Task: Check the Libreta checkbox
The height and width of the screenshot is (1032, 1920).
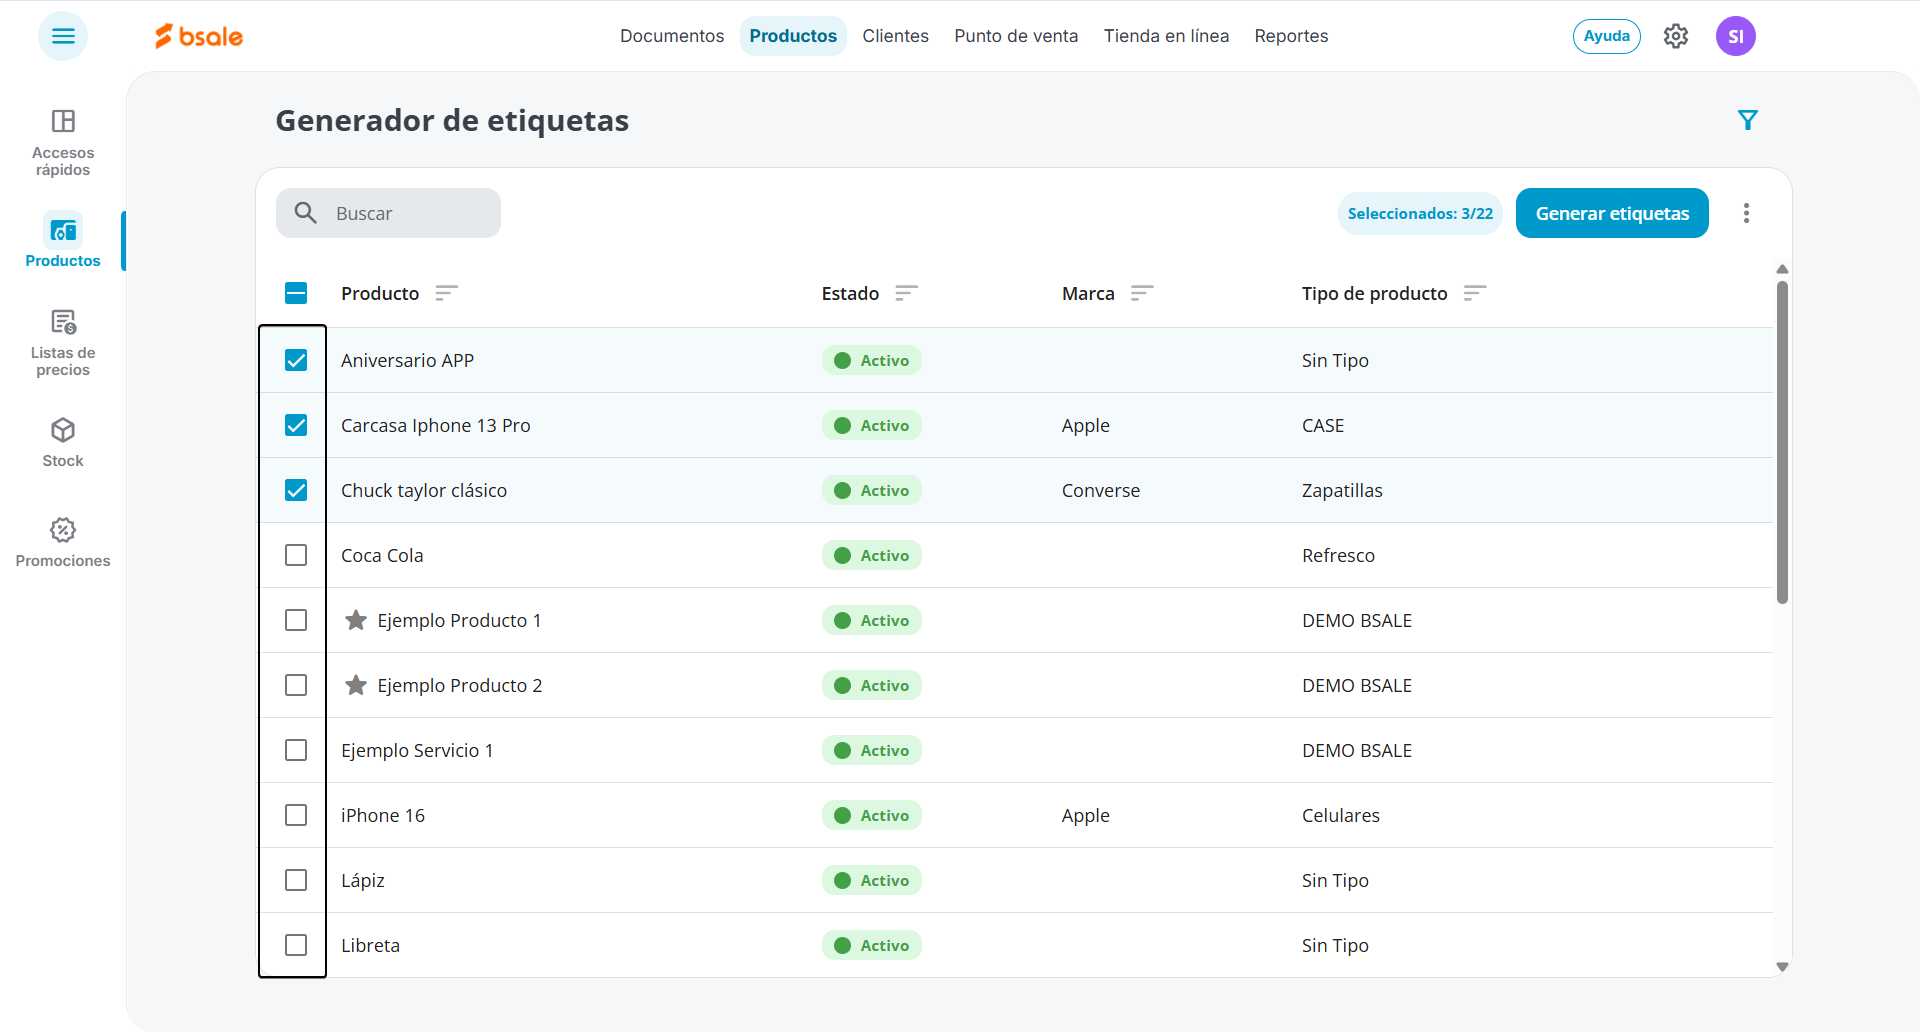Action: [x=296, y=945]
